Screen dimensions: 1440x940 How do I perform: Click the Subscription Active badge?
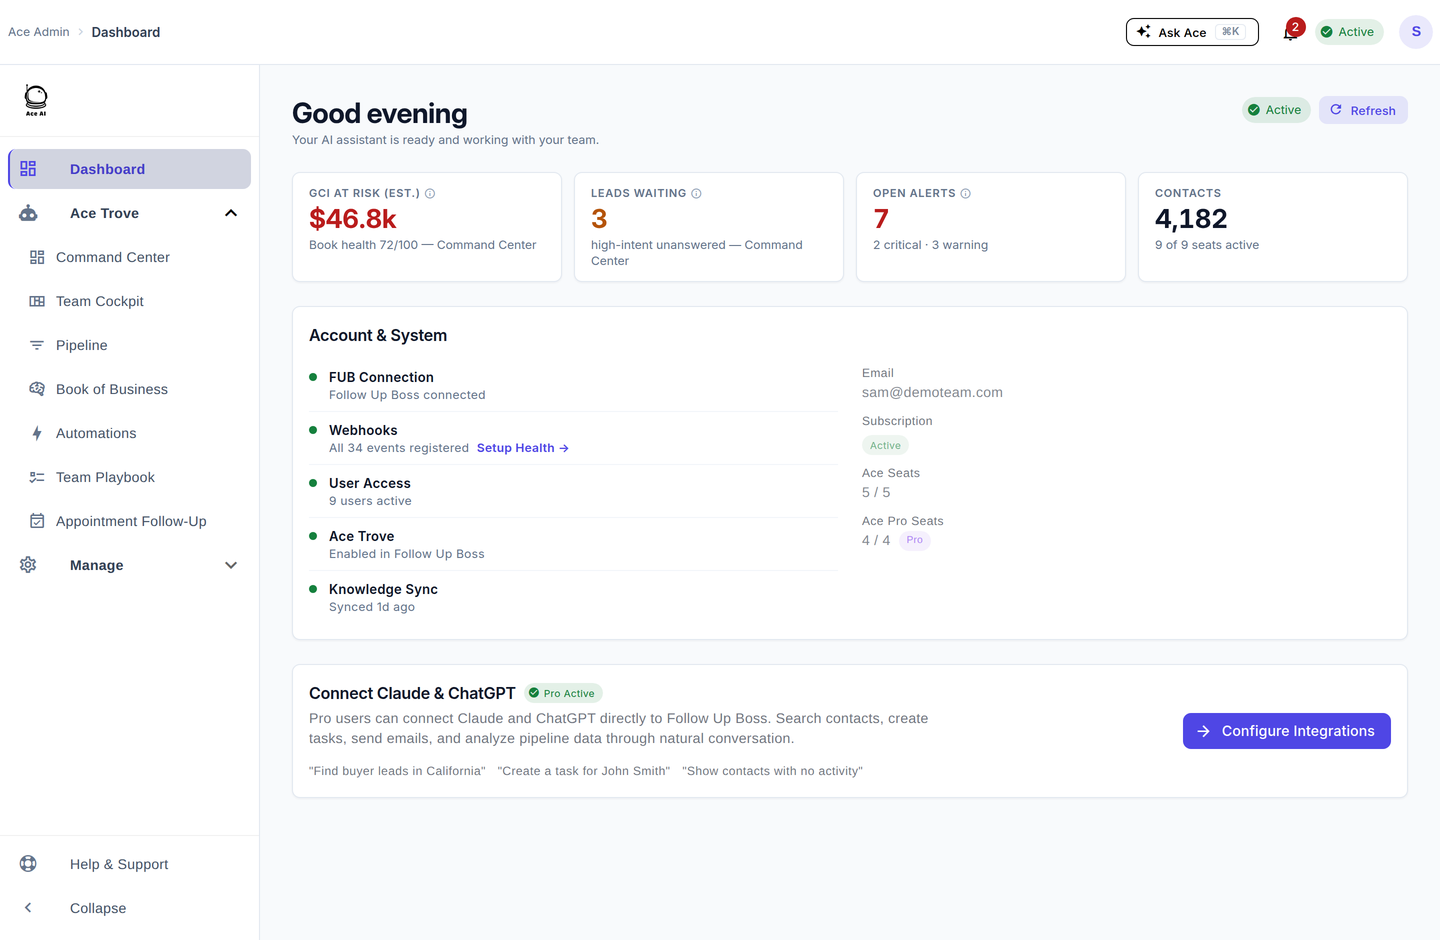coord(885,446)
